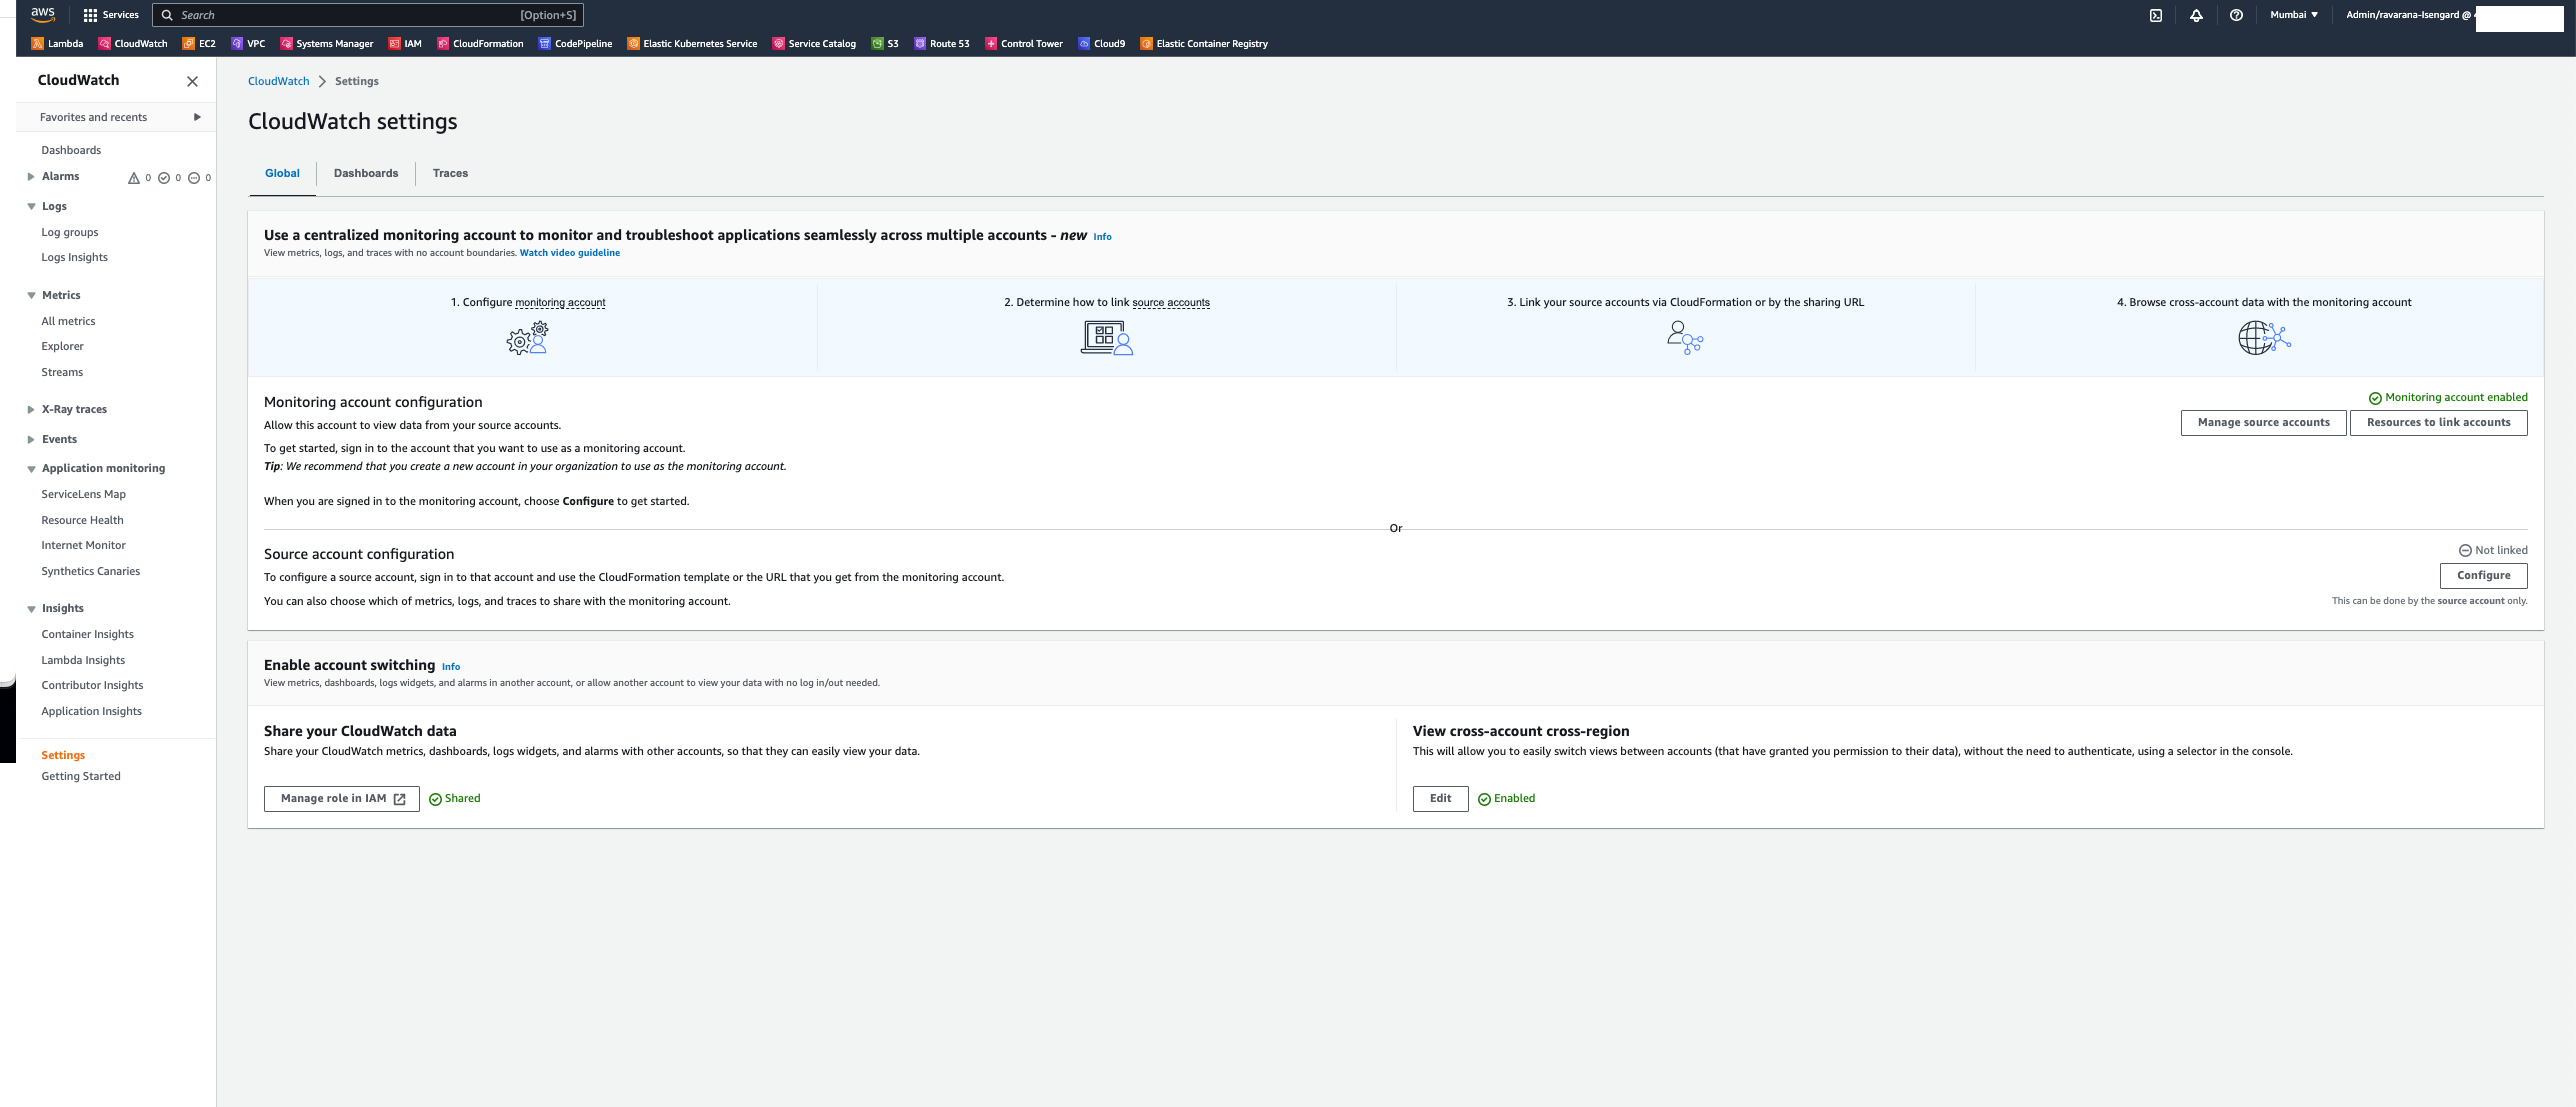
Task: Click the source accounts dotted term
Action: click(x=1171, y=302)
